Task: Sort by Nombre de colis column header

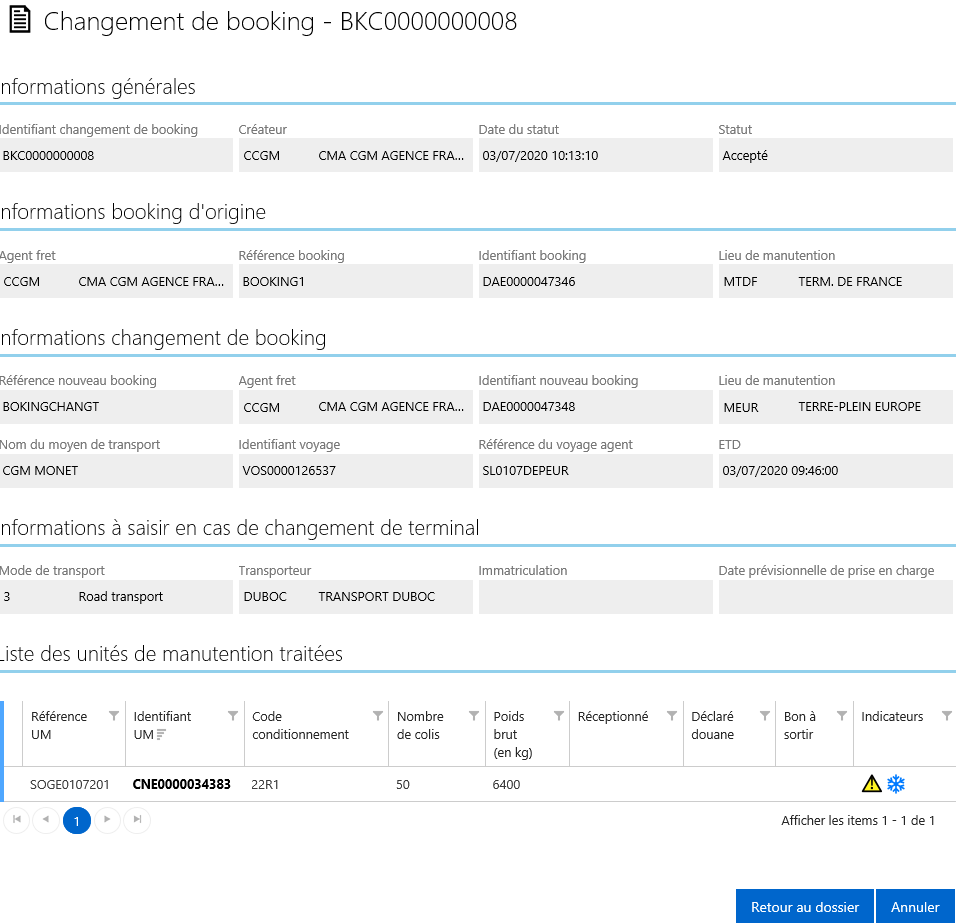Action: pyautogui.click(x=420, y=725)
